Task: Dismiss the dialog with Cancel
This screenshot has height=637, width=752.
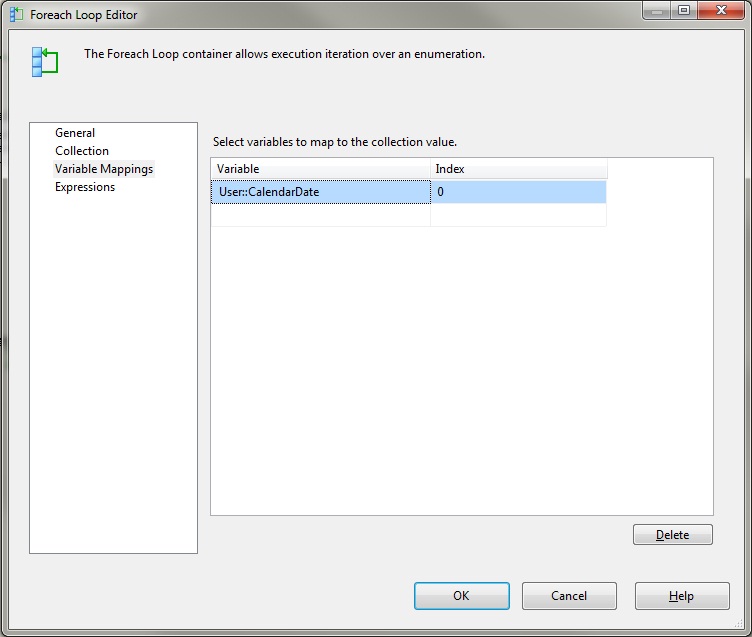Action: [569, 596]
